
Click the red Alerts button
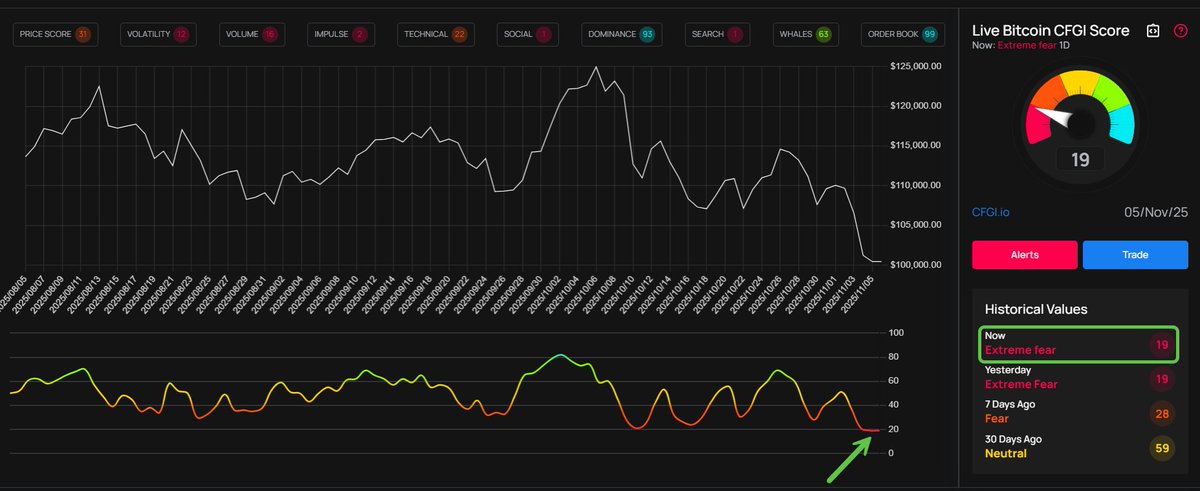pos(1025,255)
